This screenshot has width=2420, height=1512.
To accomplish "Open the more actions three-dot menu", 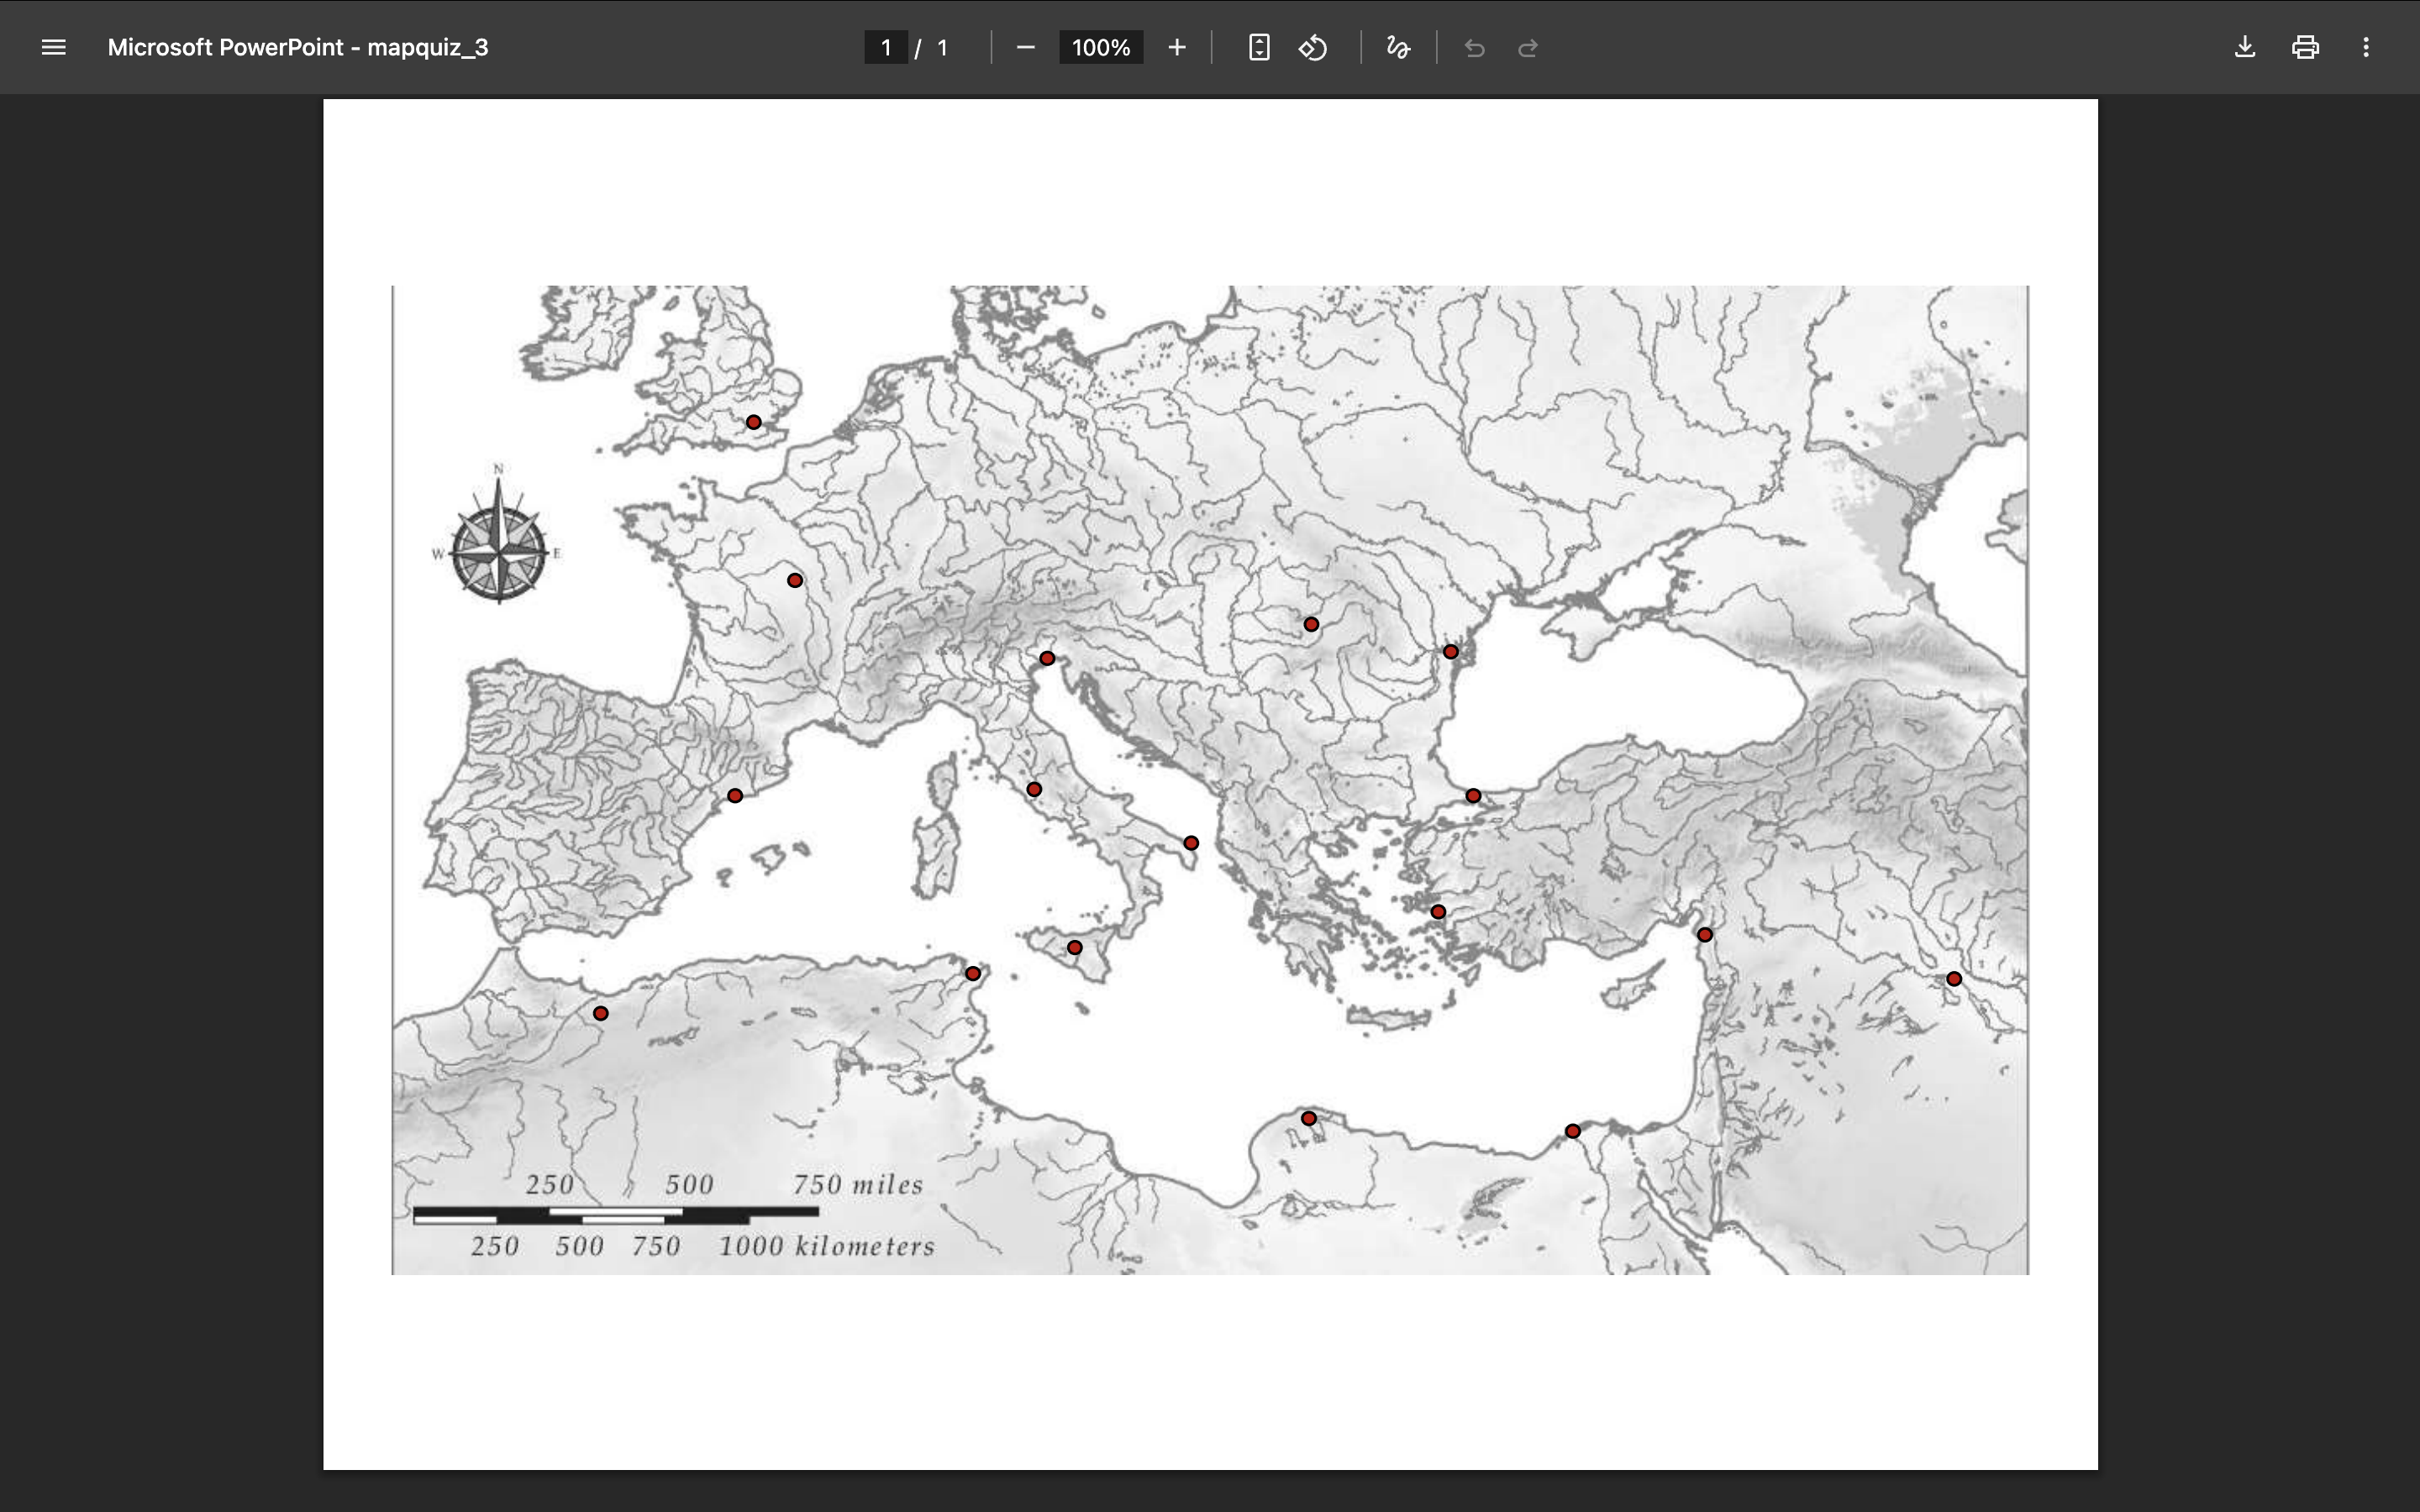I will (2366, 47).
